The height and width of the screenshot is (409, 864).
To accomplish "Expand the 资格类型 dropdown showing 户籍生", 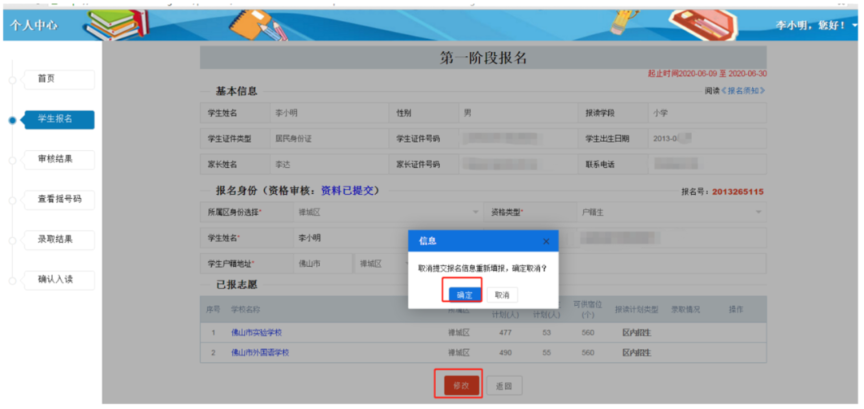I will (658, 212).
